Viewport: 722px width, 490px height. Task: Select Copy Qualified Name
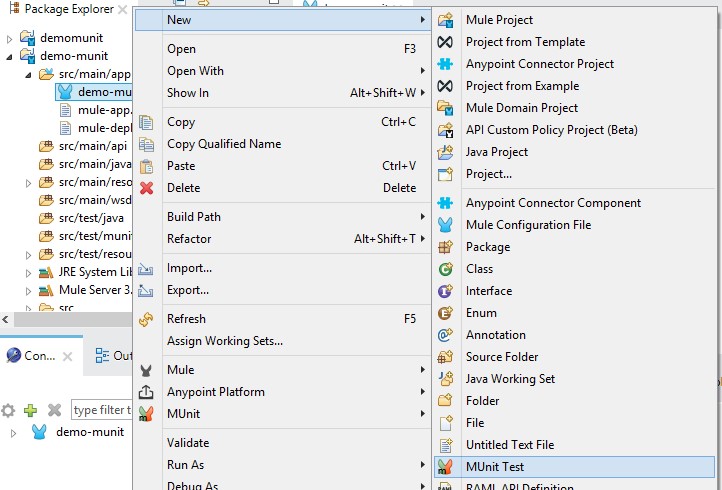point(283,144)
